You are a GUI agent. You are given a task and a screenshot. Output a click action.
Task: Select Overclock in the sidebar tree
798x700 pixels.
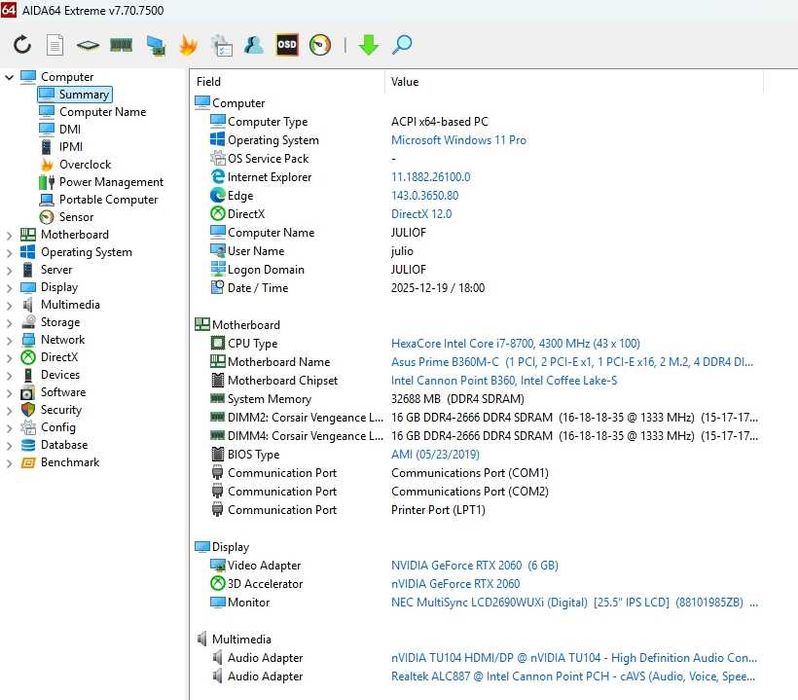click(x=85, y=165)
